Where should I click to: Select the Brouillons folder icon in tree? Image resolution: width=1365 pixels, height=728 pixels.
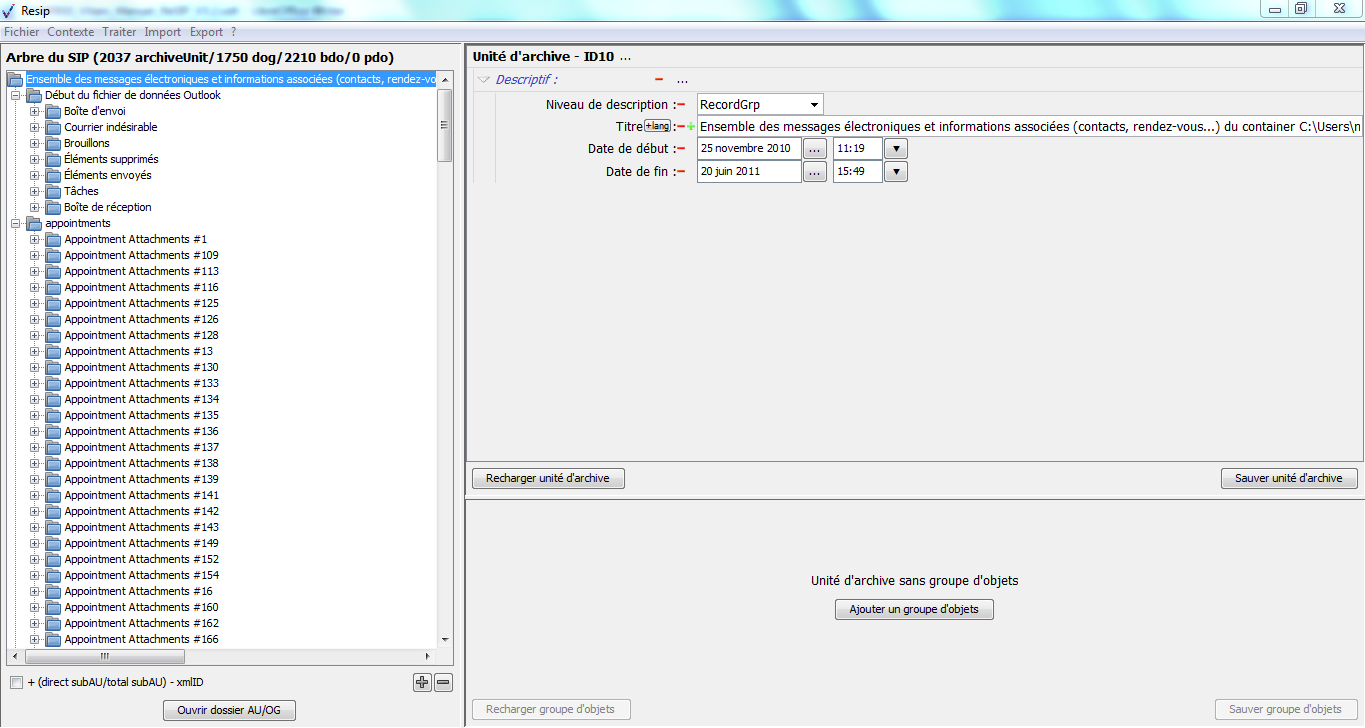pyautogui.click(x=53, y=143)
